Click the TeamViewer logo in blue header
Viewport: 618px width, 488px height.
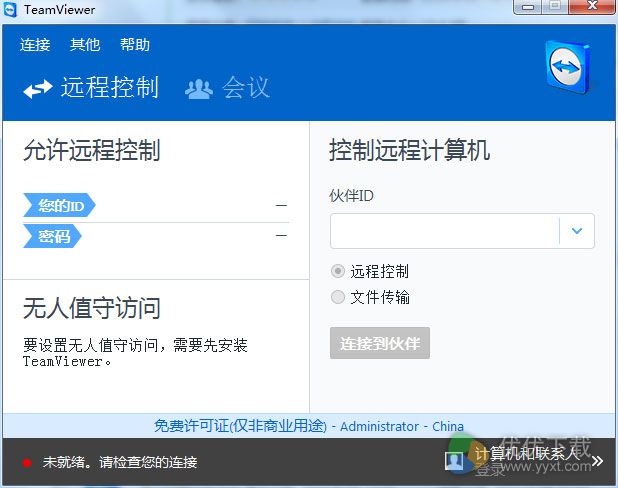[568, 67]
